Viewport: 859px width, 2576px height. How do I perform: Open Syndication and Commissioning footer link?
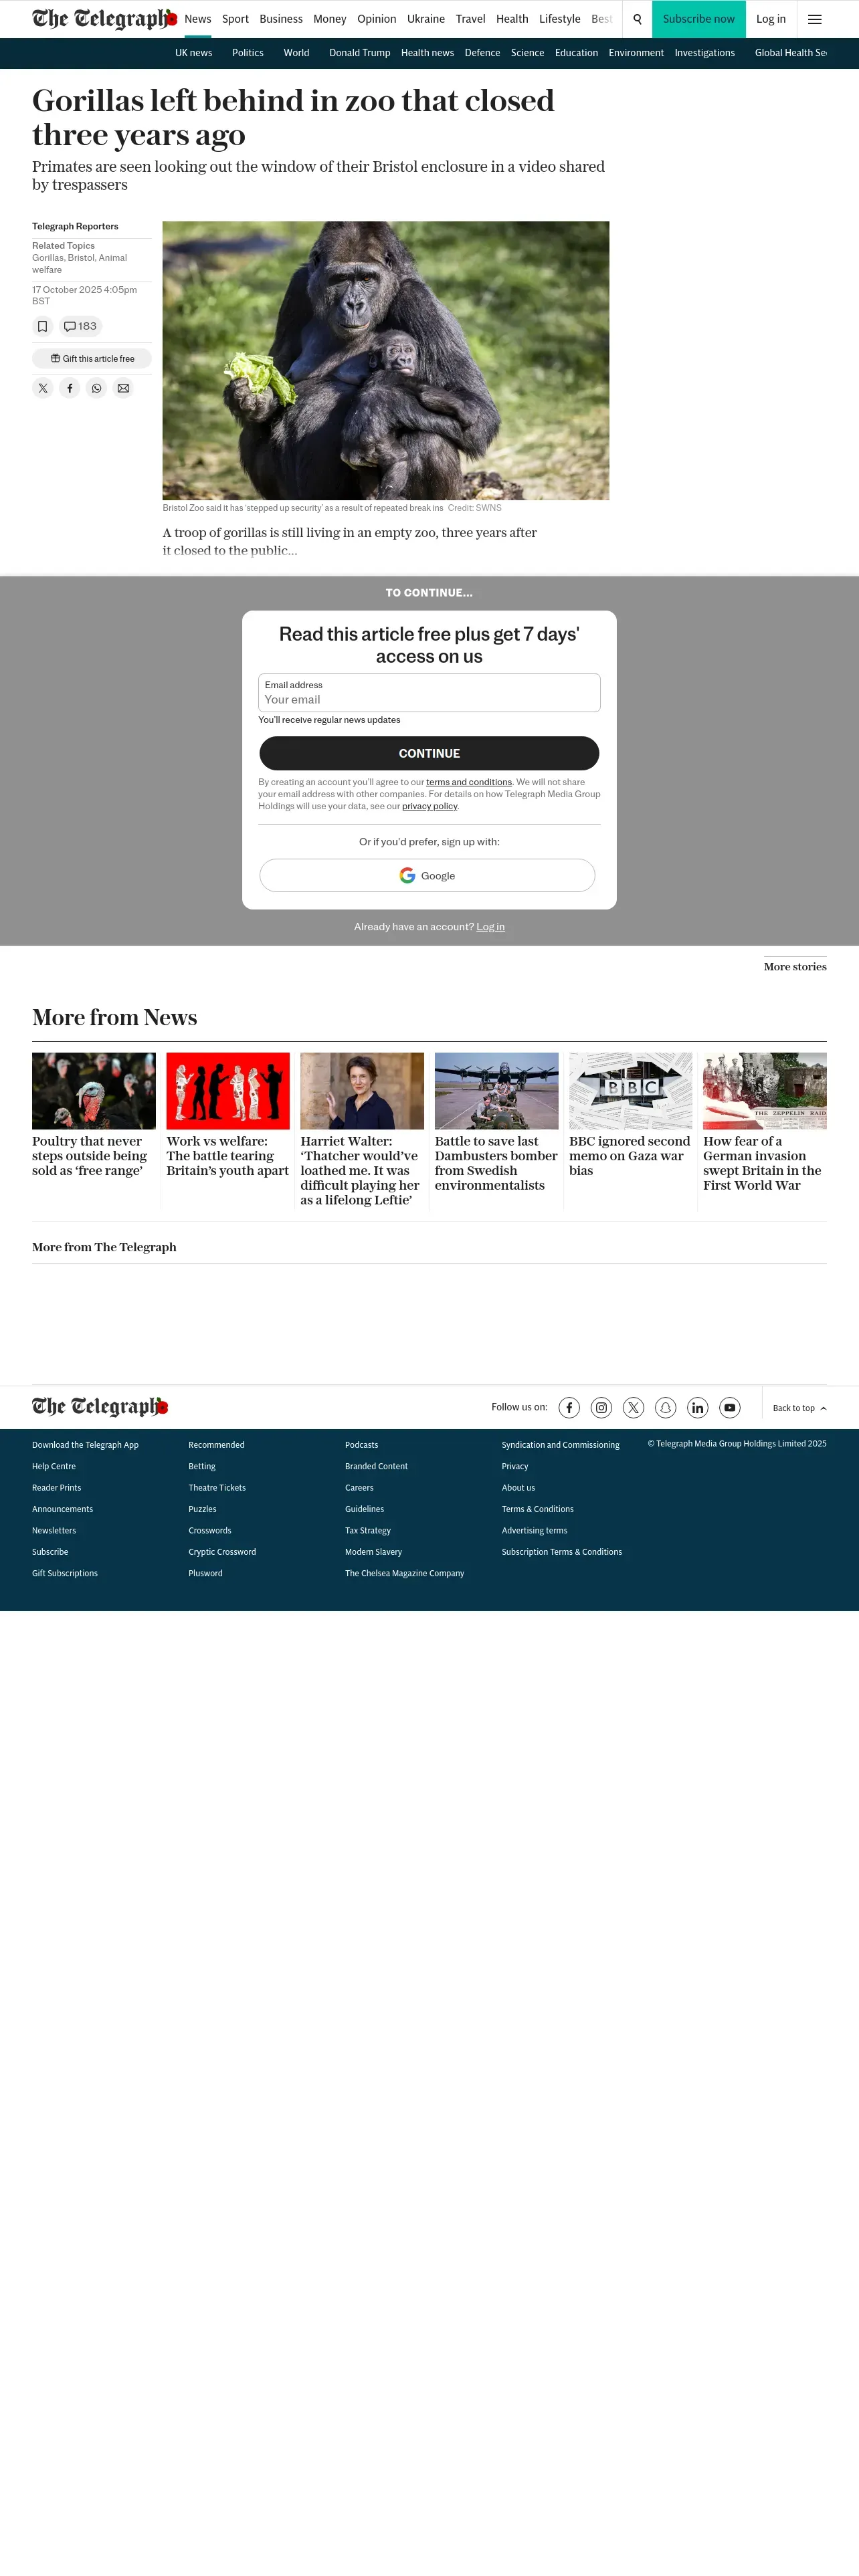tap(561, 1445)
